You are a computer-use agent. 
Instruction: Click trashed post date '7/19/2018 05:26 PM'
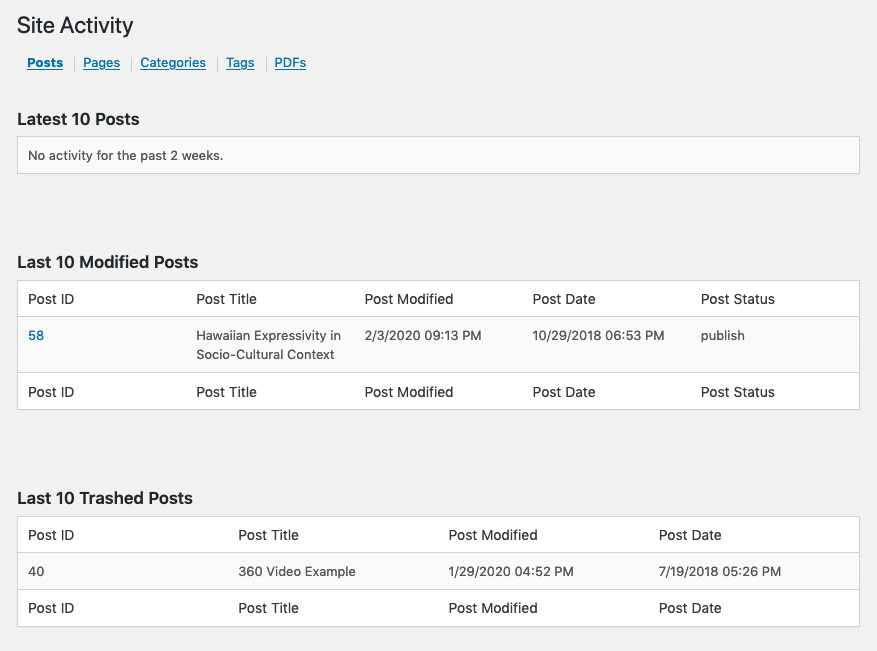[719, 572]
